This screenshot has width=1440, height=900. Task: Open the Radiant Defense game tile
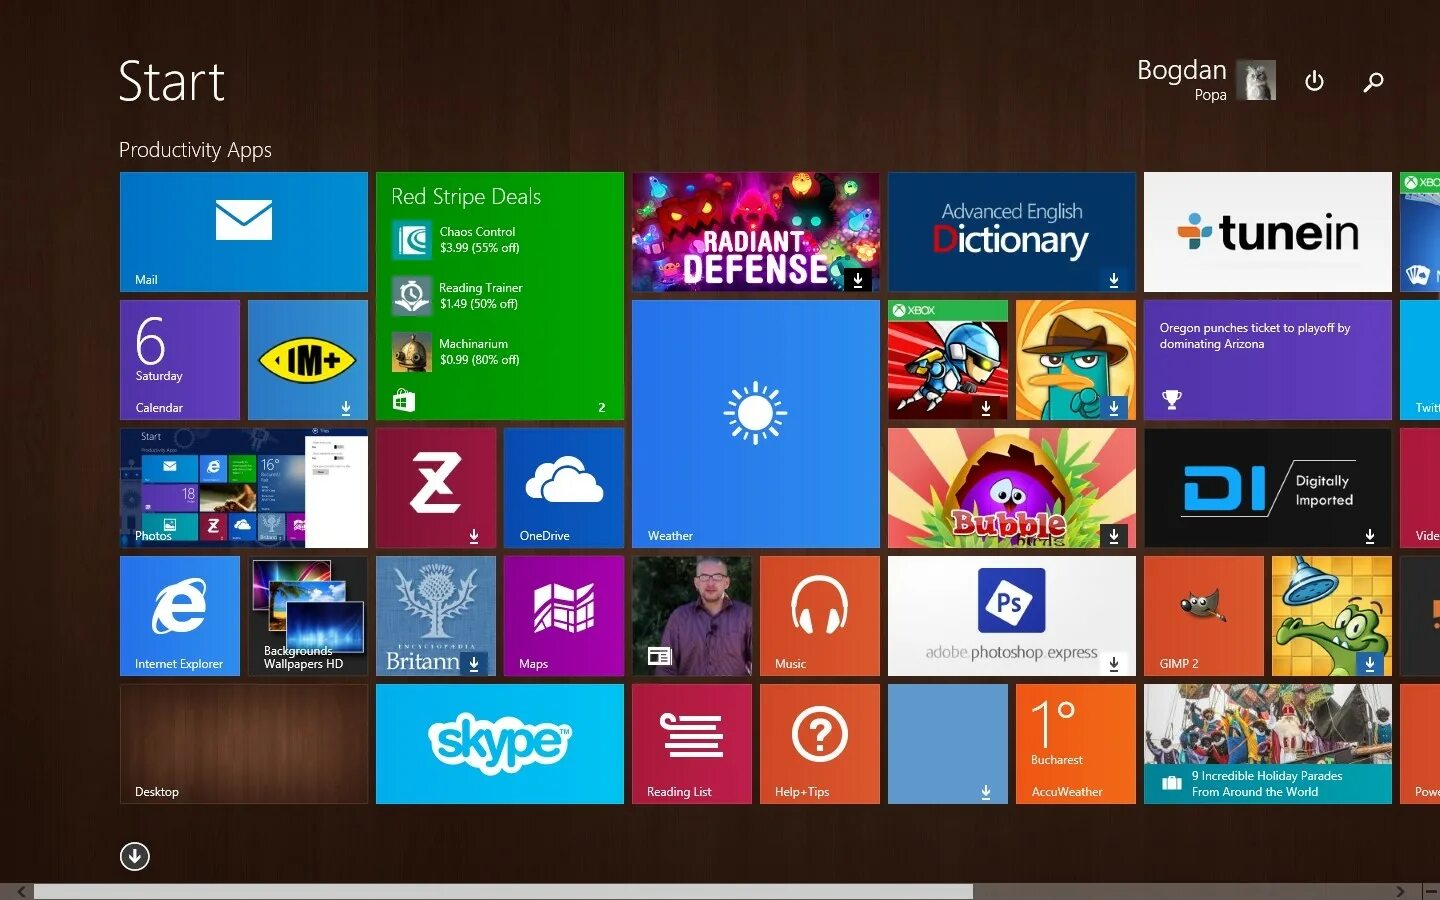point(756,232)
